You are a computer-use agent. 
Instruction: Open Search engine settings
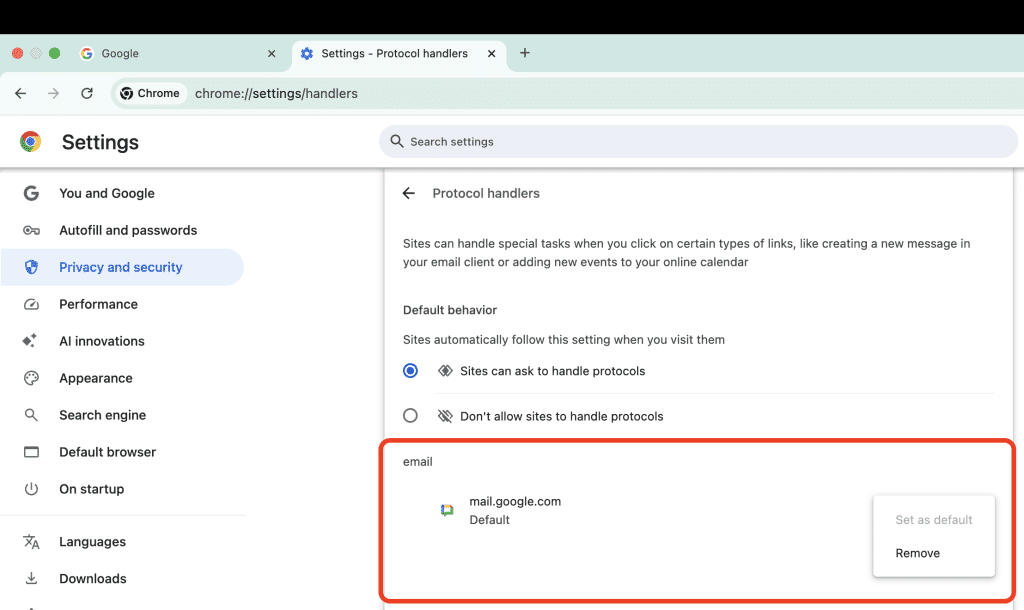(102, 416)
